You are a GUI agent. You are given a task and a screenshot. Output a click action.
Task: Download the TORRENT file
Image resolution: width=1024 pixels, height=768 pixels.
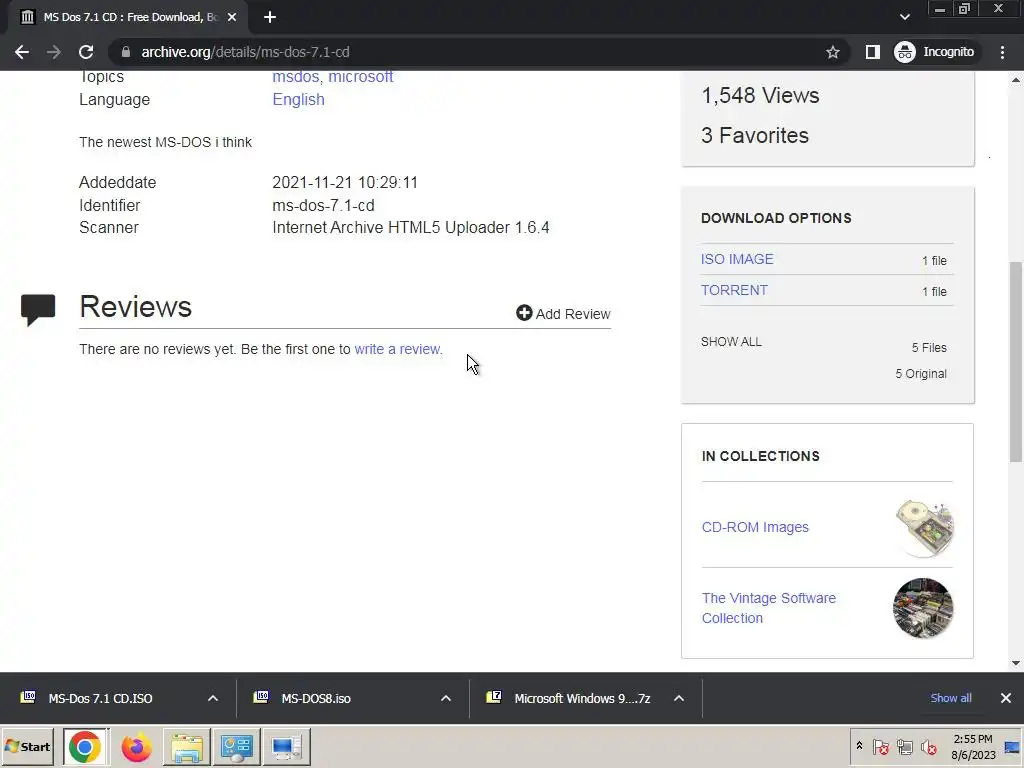734,291
